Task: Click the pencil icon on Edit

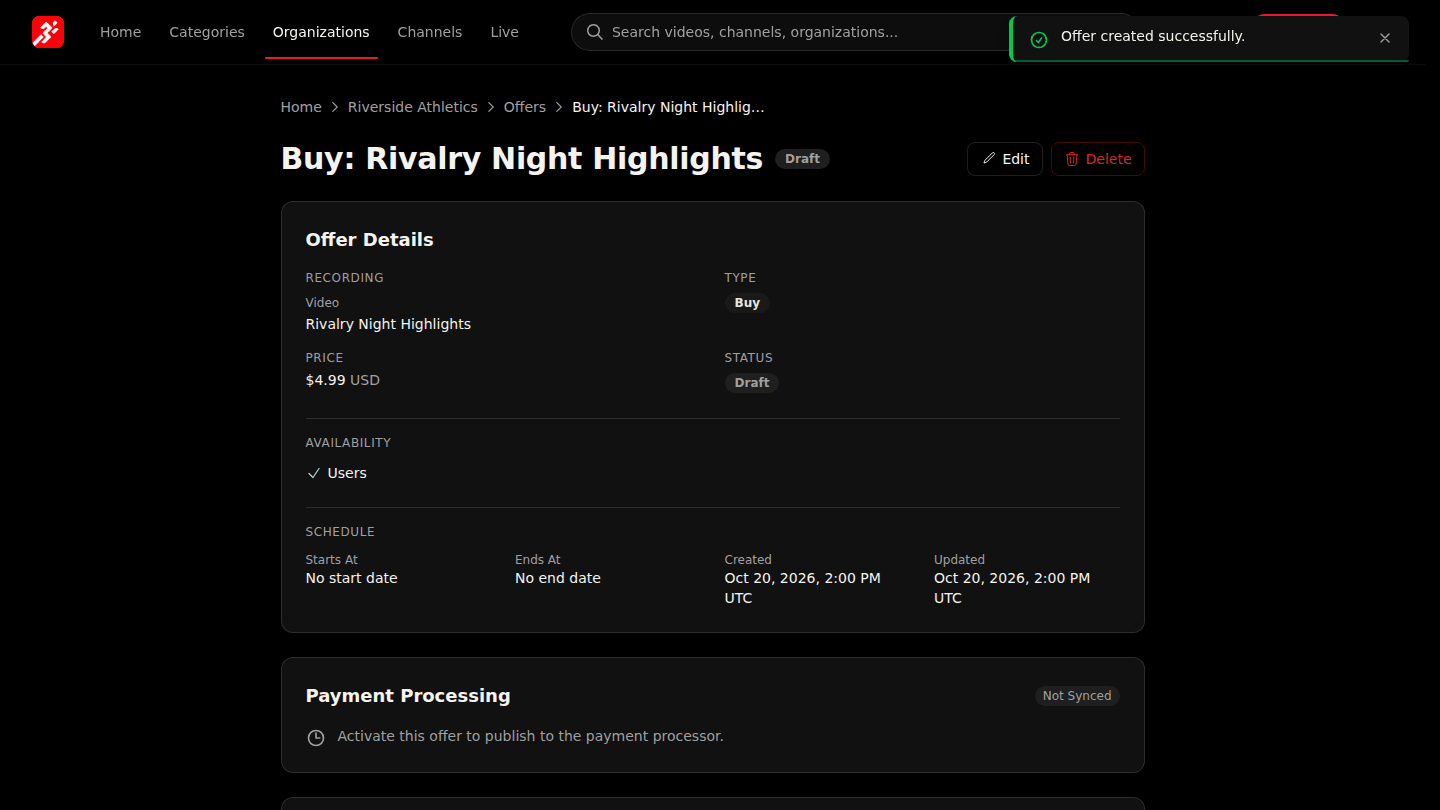Action: [989, 158]
